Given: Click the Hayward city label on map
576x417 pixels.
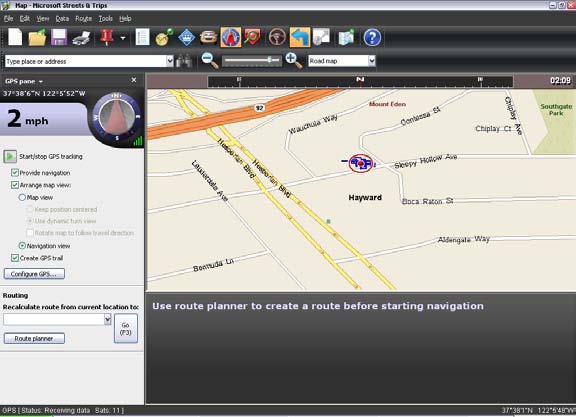Looking at the screenshot, I should (365, 198).
